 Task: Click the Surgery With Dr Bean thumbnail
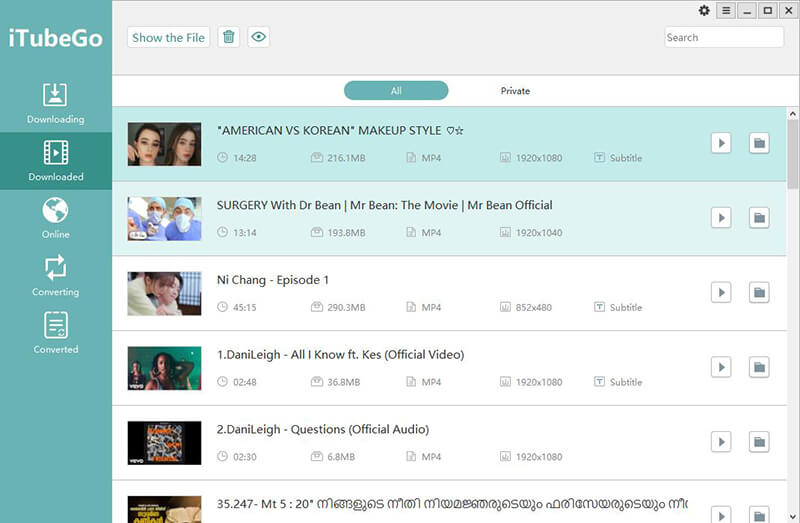coord(164,218)
